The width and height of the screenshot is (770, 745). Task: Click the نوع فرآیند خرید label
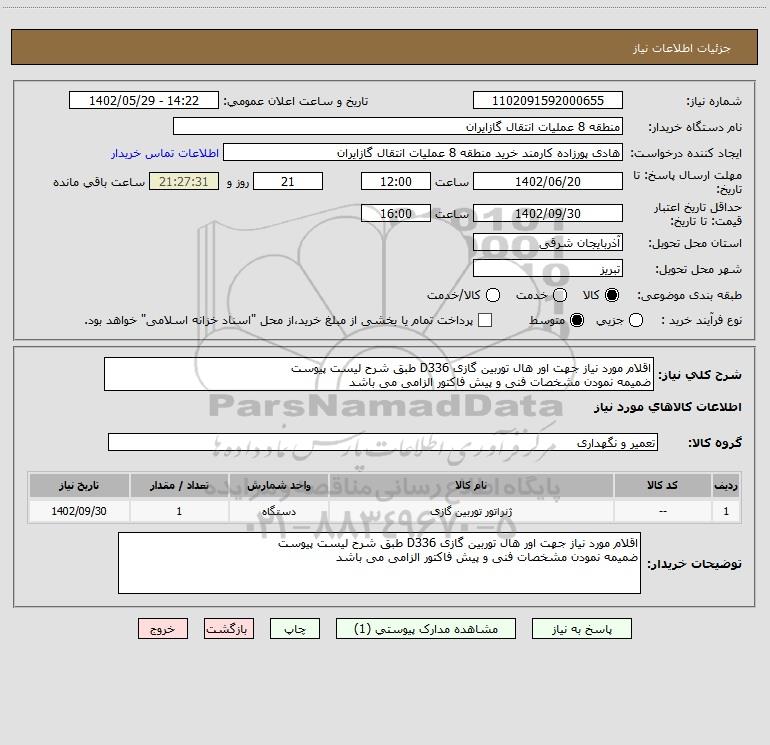click(x=701, y=320)
